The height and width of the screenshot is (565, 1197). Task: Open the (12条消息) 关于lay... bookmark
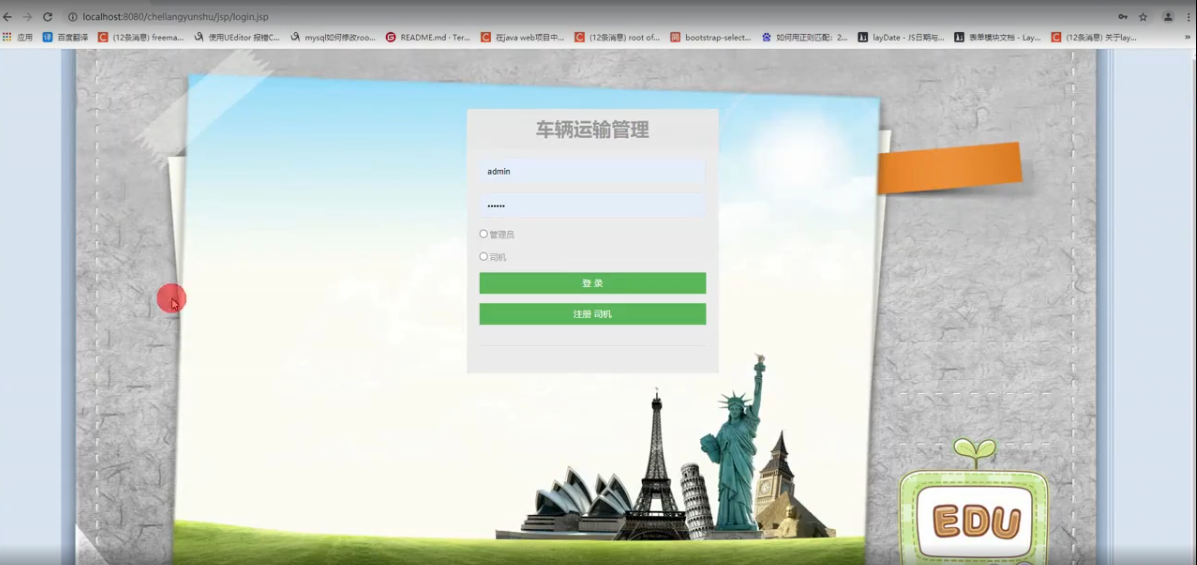click(1094, 37)
